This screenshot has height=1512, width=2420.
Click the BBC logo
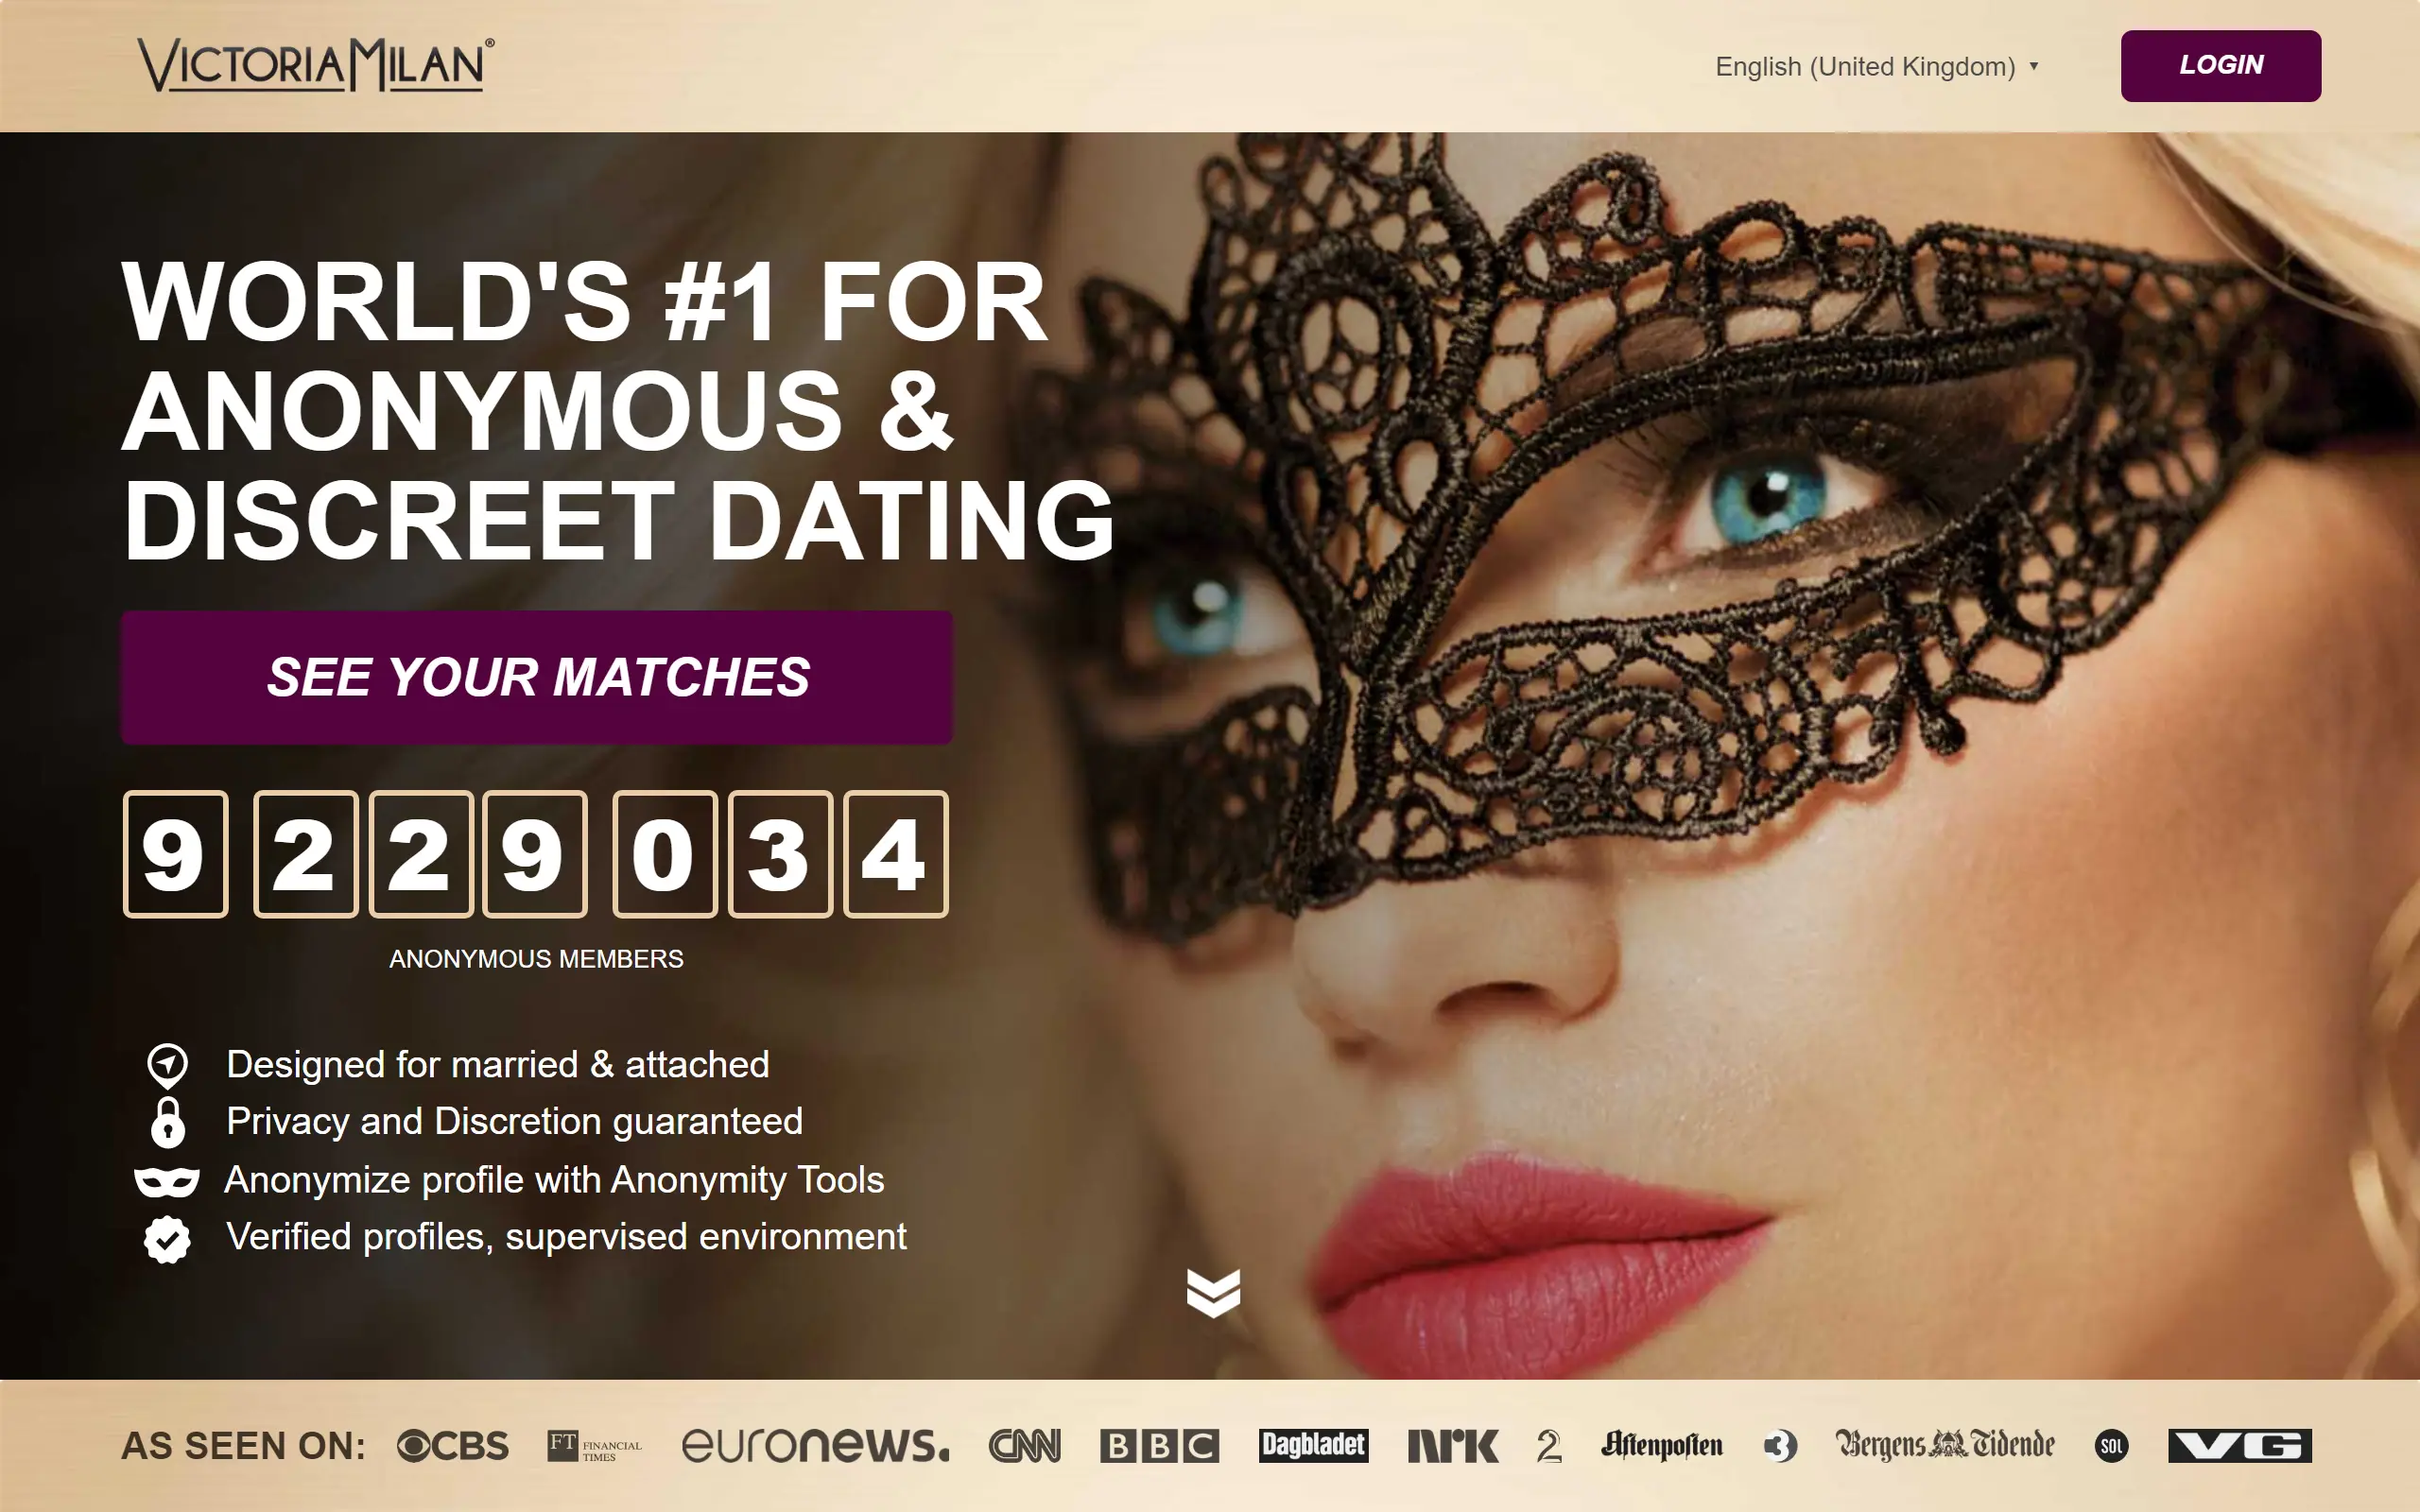tap(1159, 1445)
